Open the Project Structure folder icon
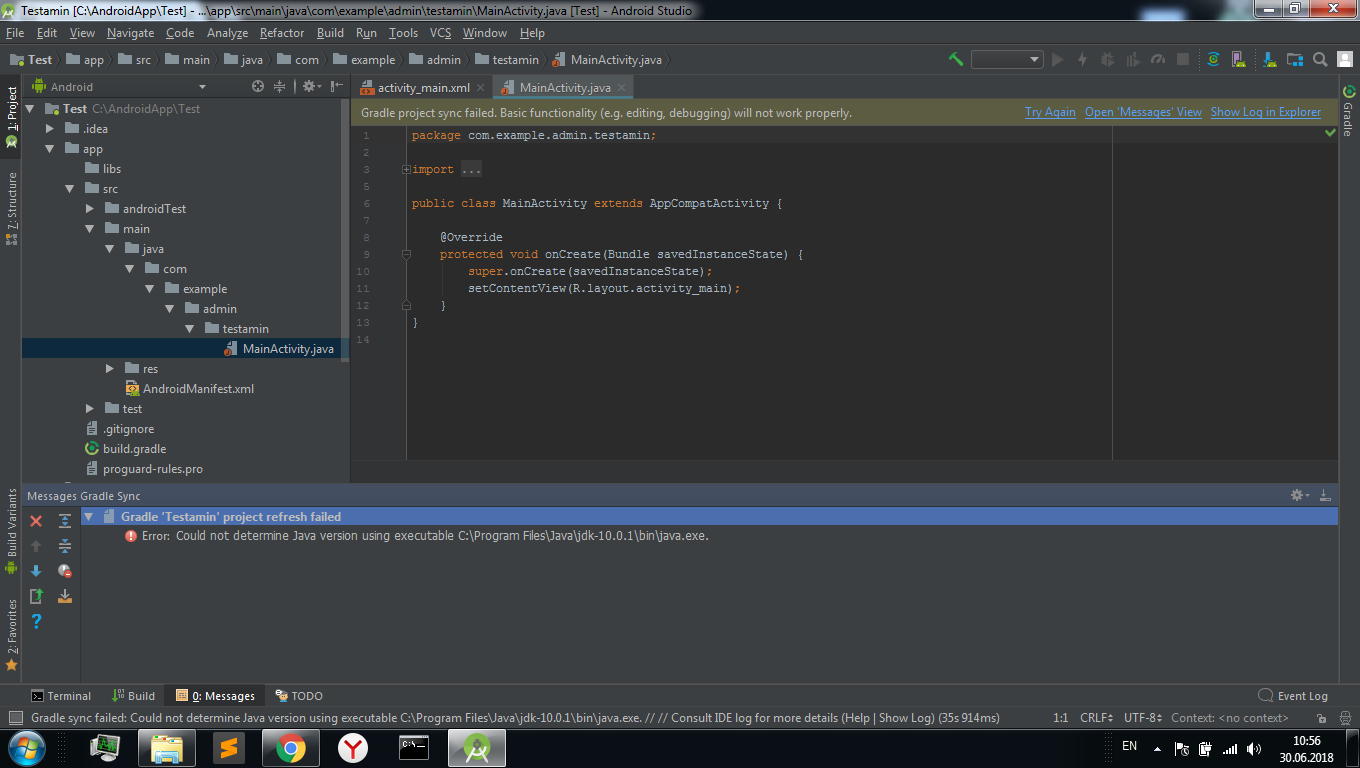Viewport: 1360px width, 768px height. [x=1295, y=60]
